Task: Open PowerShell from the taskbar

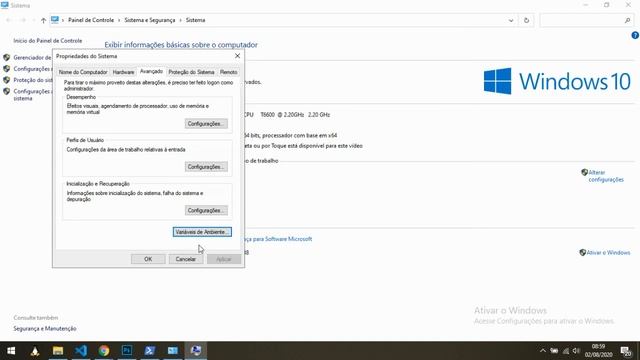Action: click(150, 351)
